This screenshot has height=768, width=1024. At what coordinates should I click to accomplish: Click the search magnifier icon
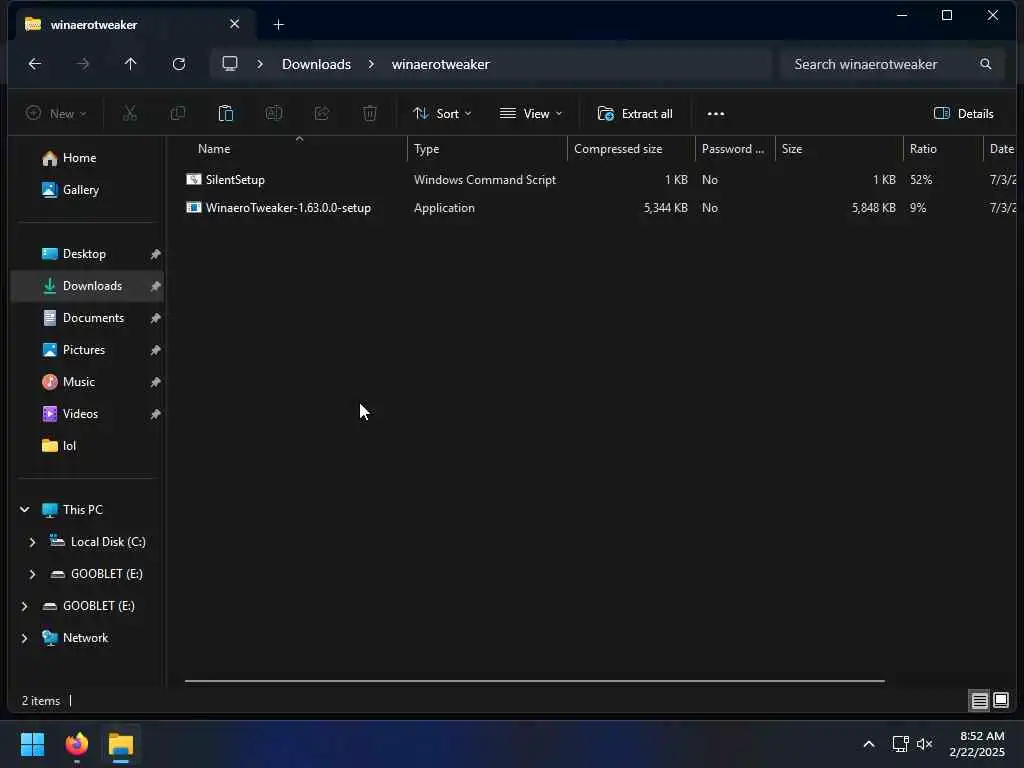[985, 64]
